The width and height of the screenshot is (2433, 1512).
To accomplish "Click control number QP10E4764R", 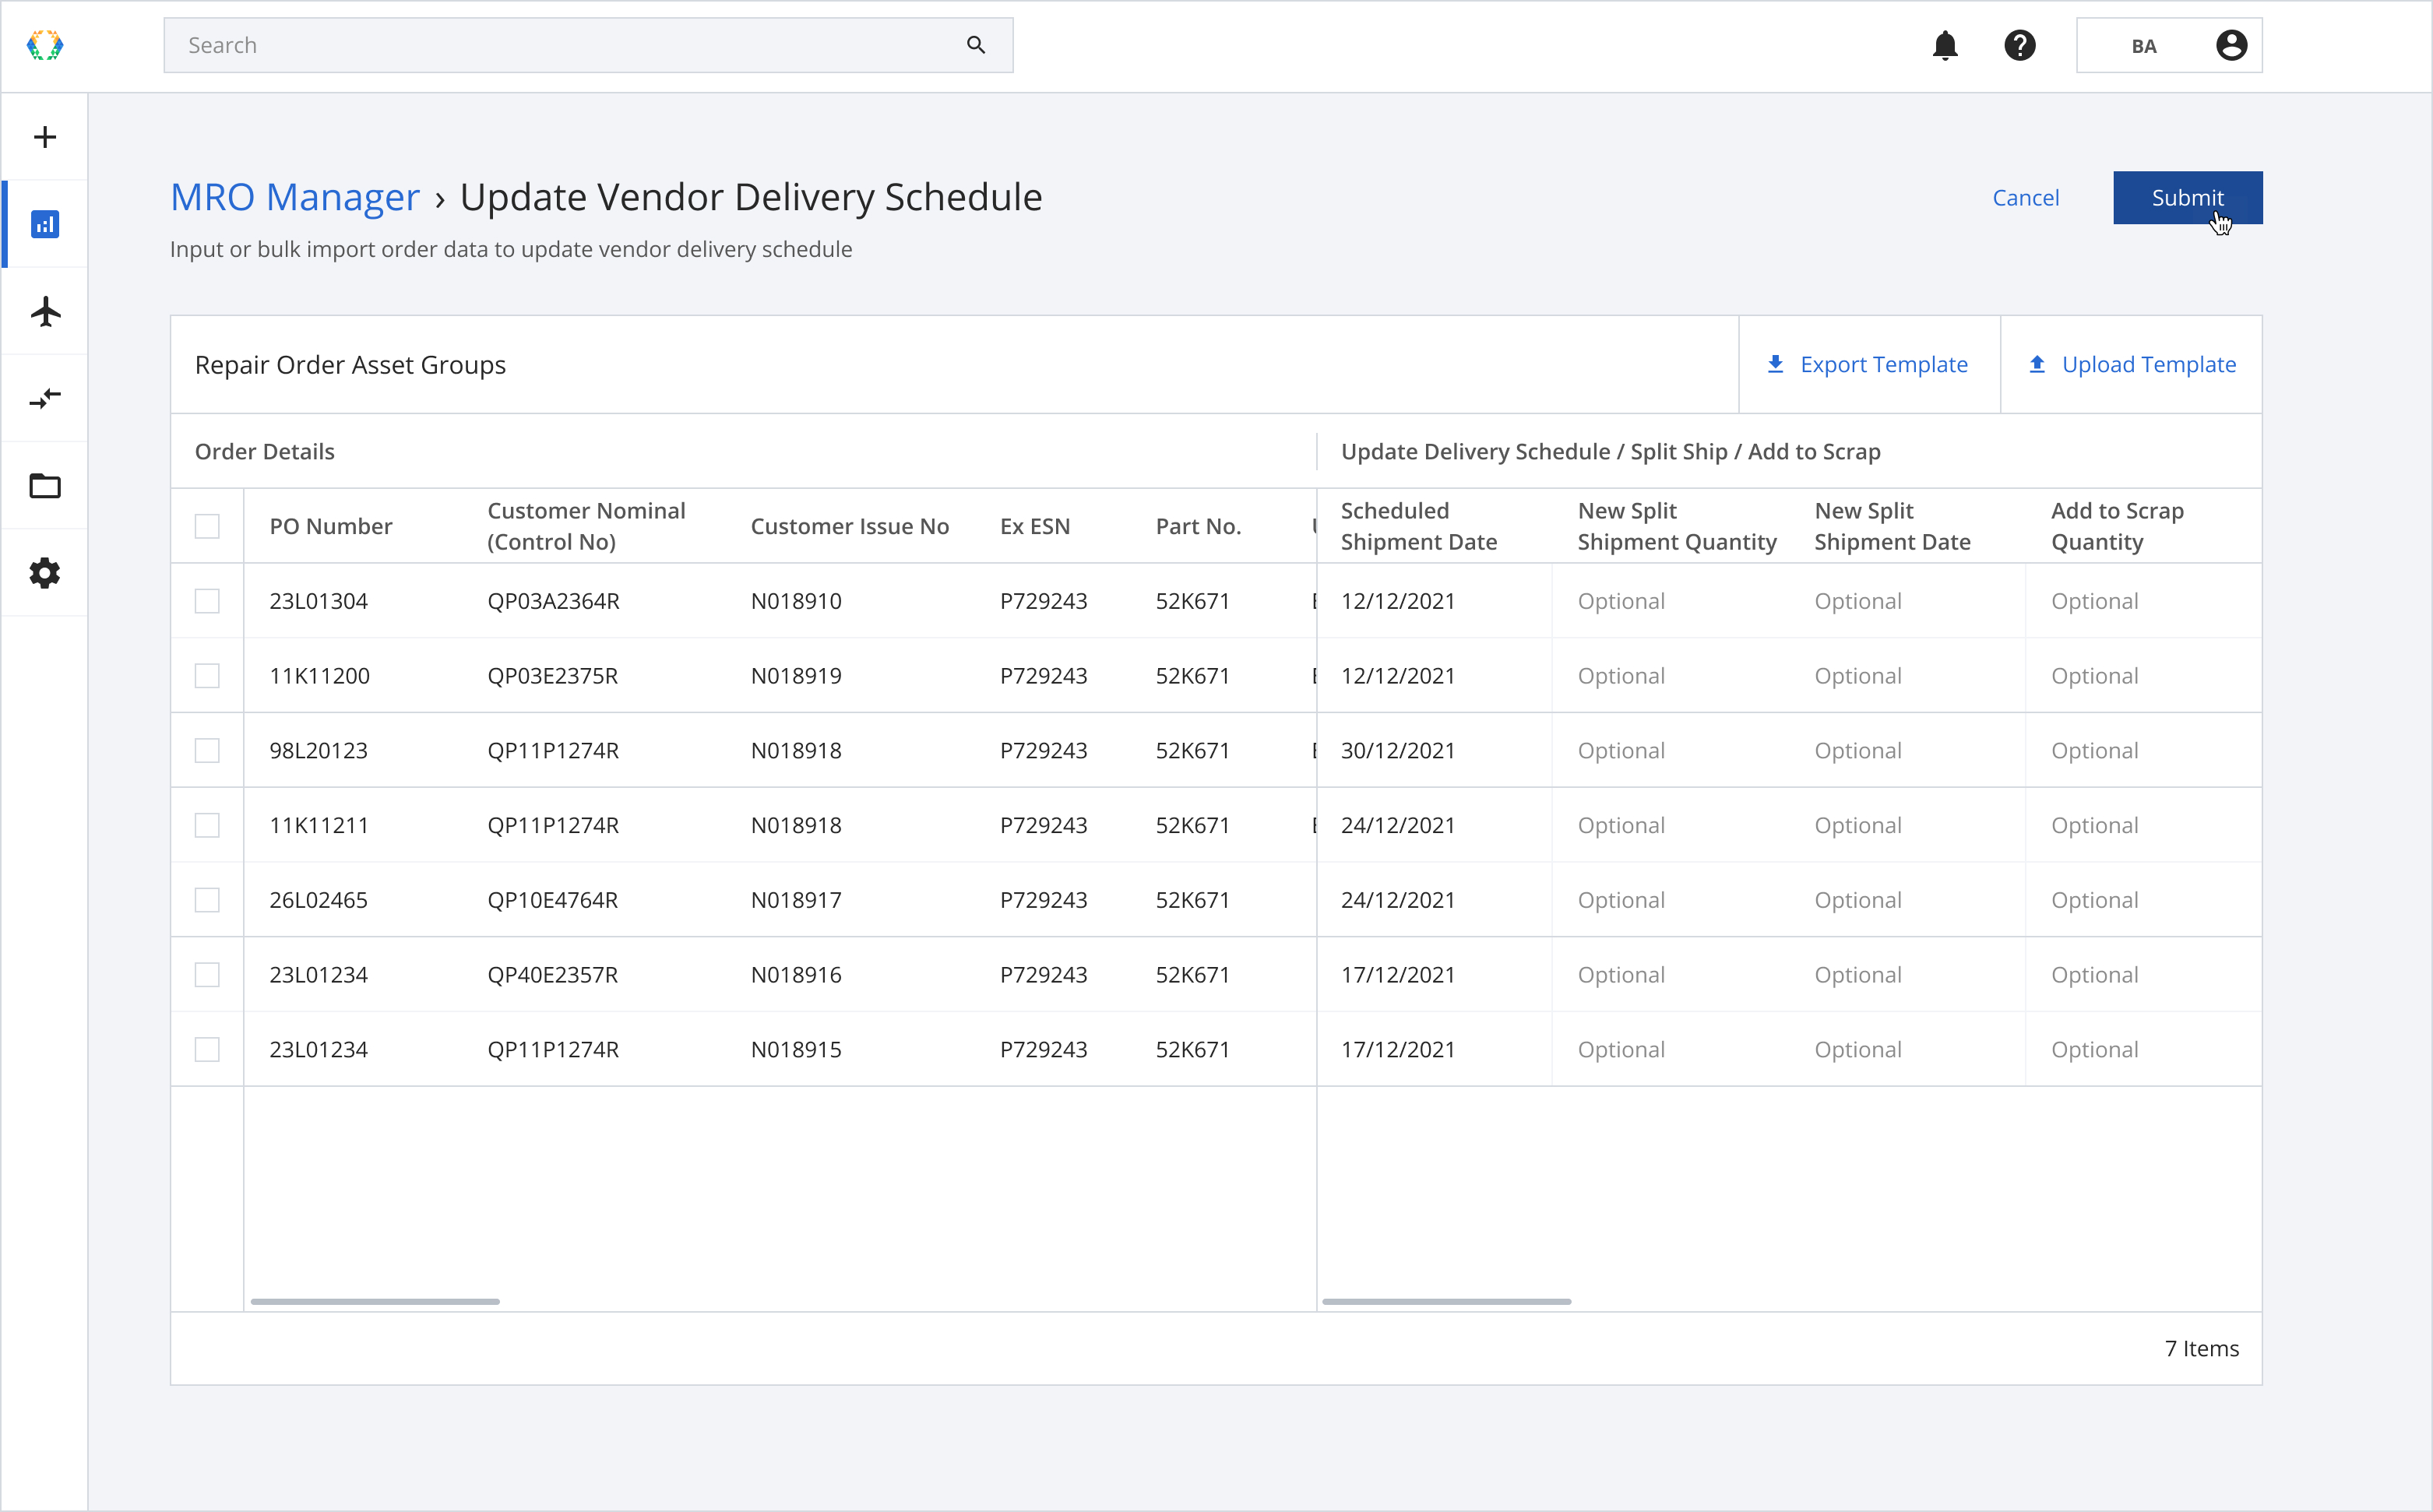I will click(552, 900).
